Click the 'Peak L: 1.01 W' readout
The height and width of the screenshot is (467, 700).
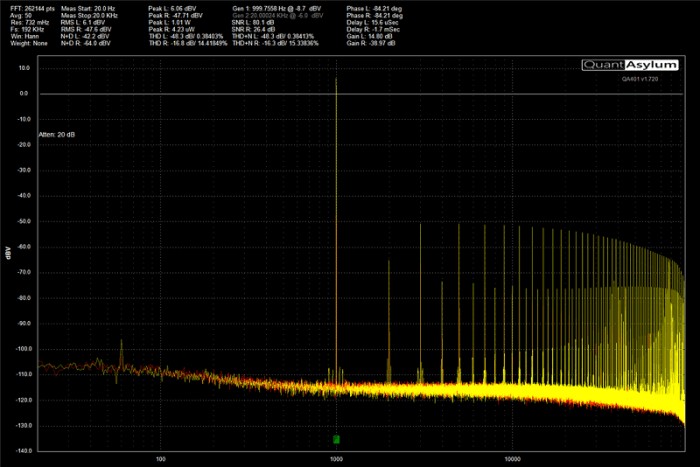click(170, 22)
